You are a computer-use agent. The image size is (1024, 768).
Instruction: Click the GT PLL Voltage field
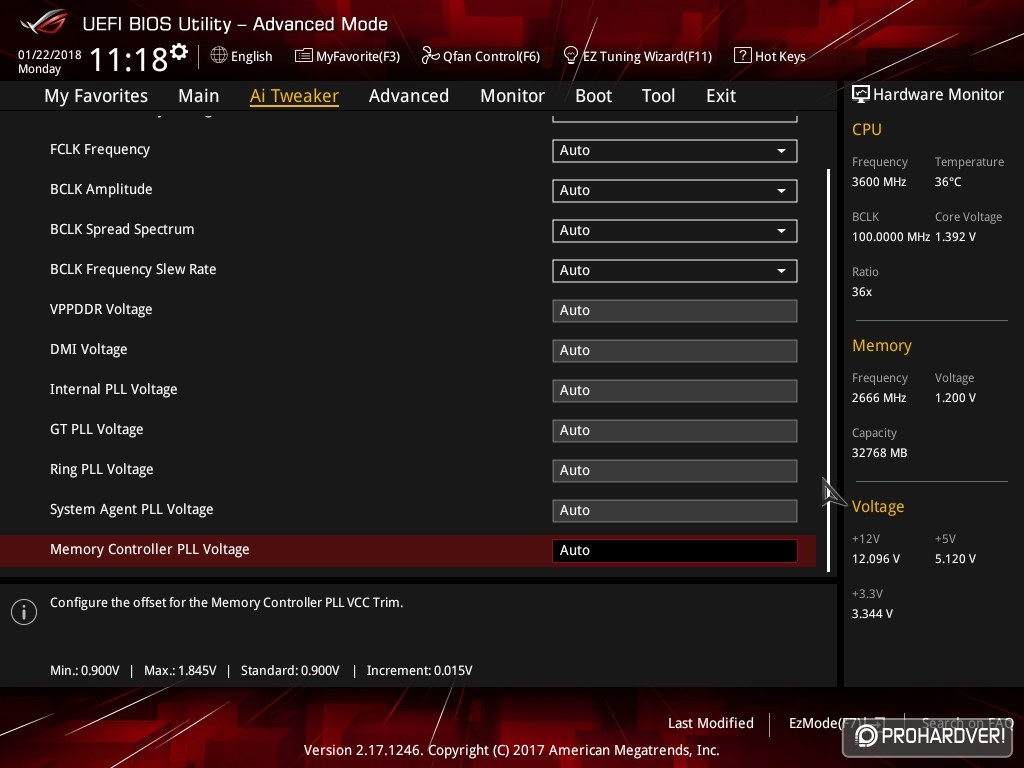coord(675,430)
